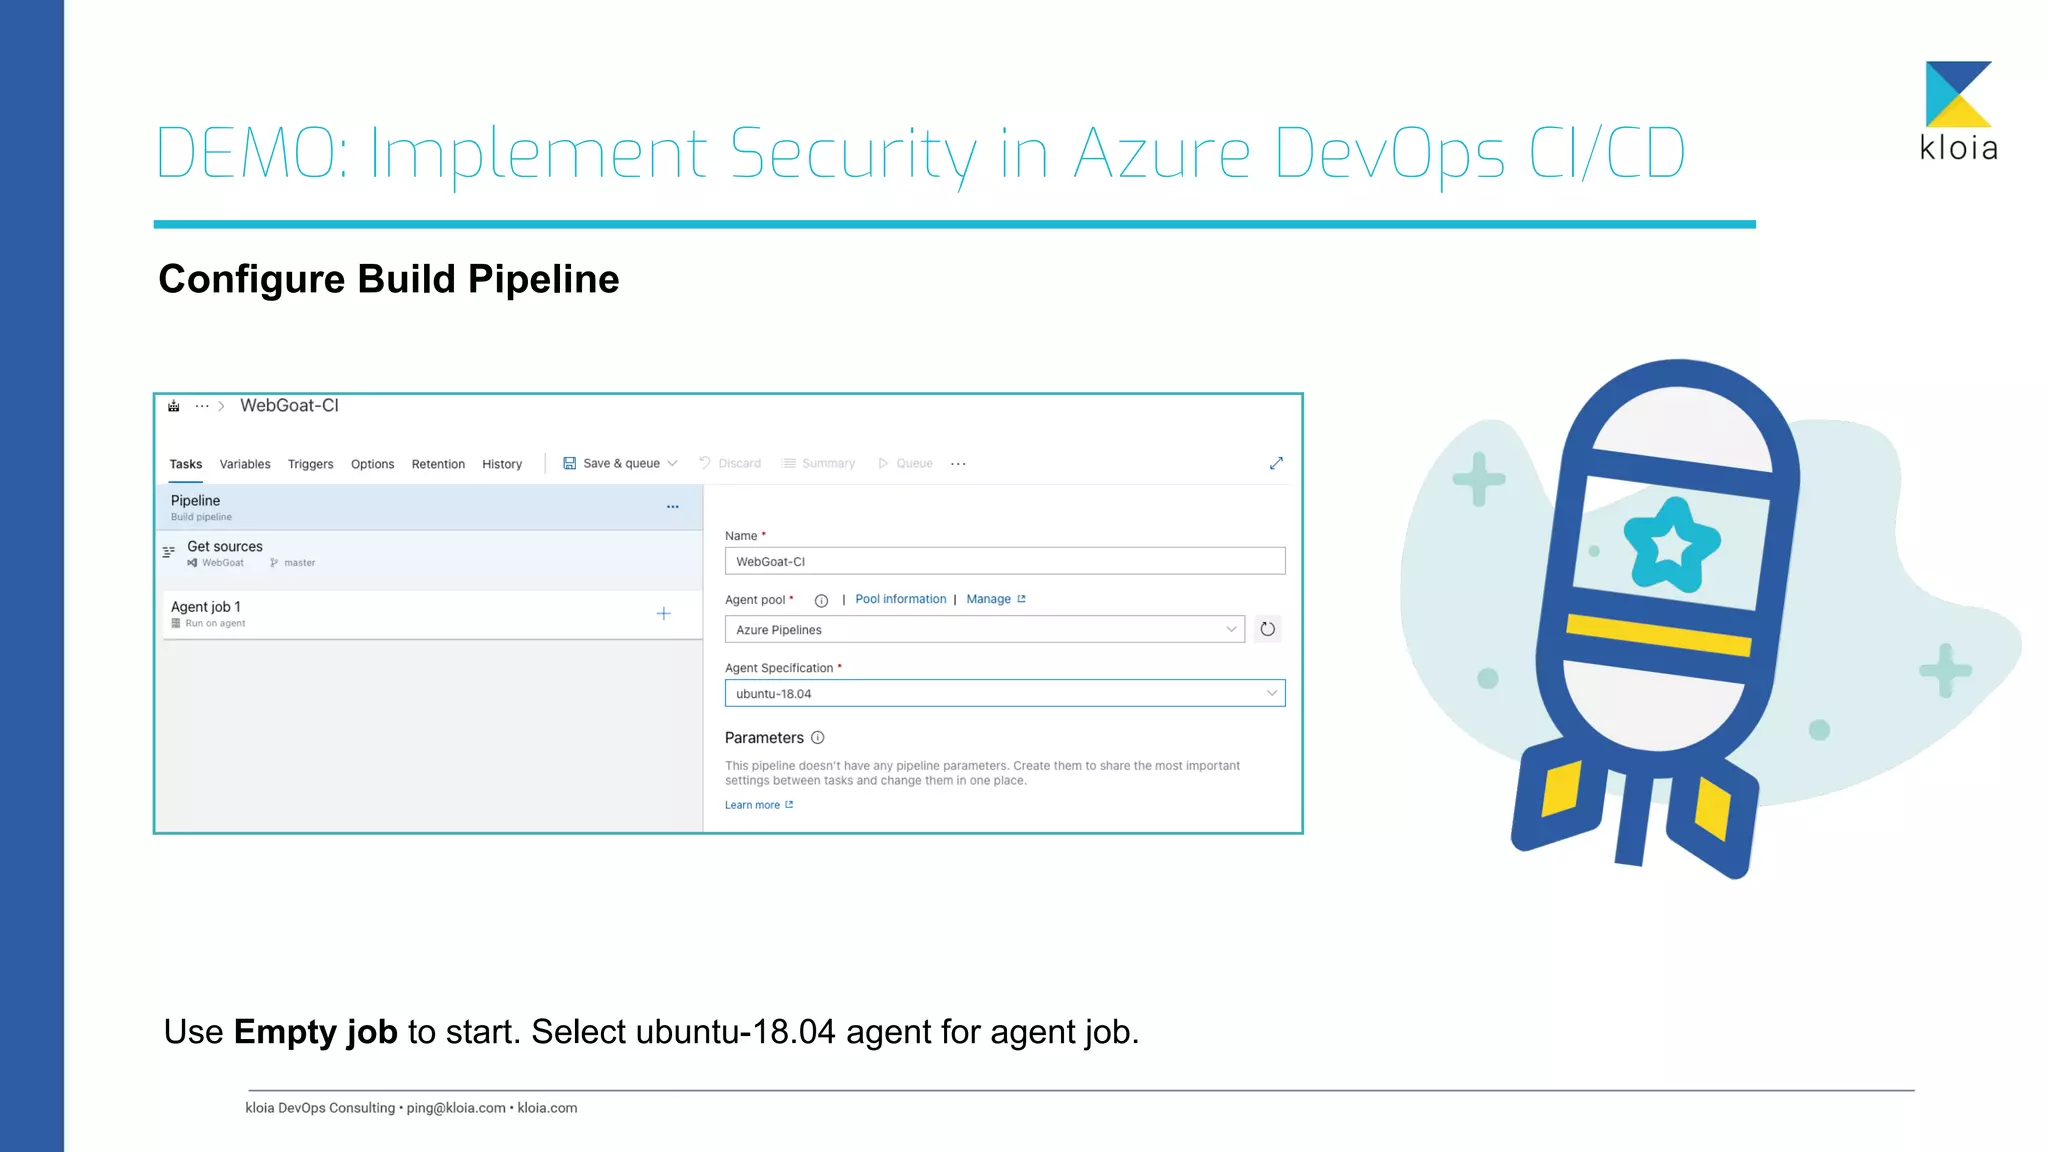Click the 'Parameters' heading
This screenshot has width=2048, height=1152.
pyautogui.click(x=764, y=738)
